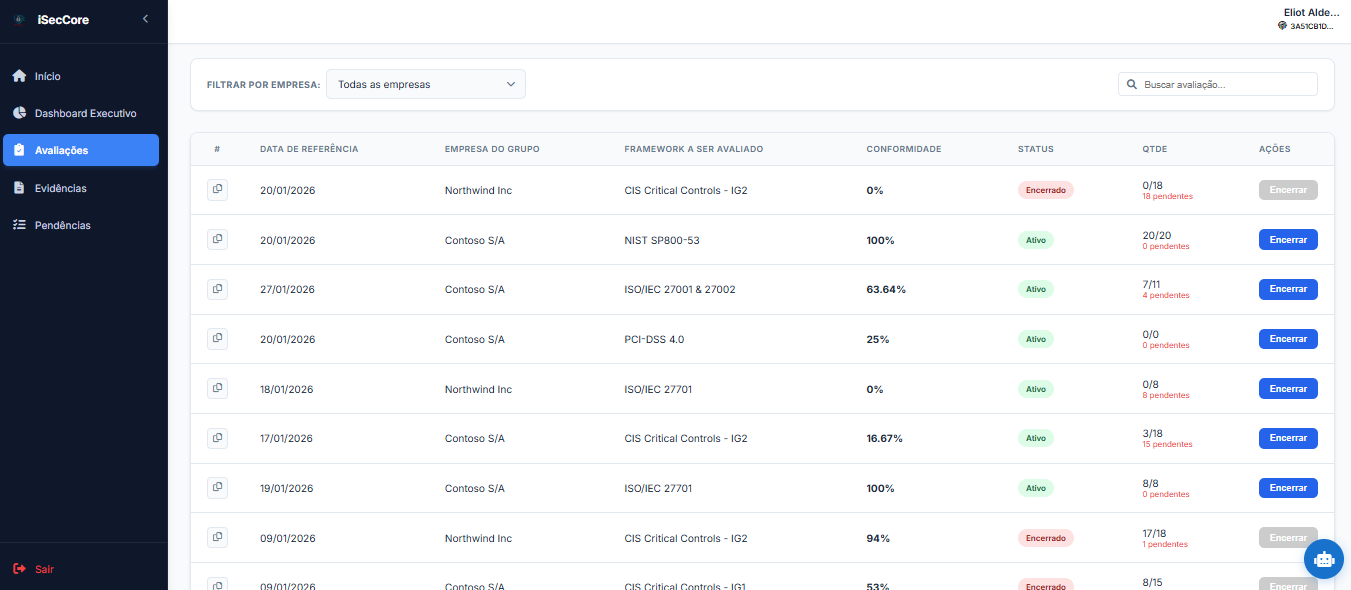The height and width of the screenshot is (590, 1351).
Task: Open Evidências in the sidebar
Action: point(81,188)
